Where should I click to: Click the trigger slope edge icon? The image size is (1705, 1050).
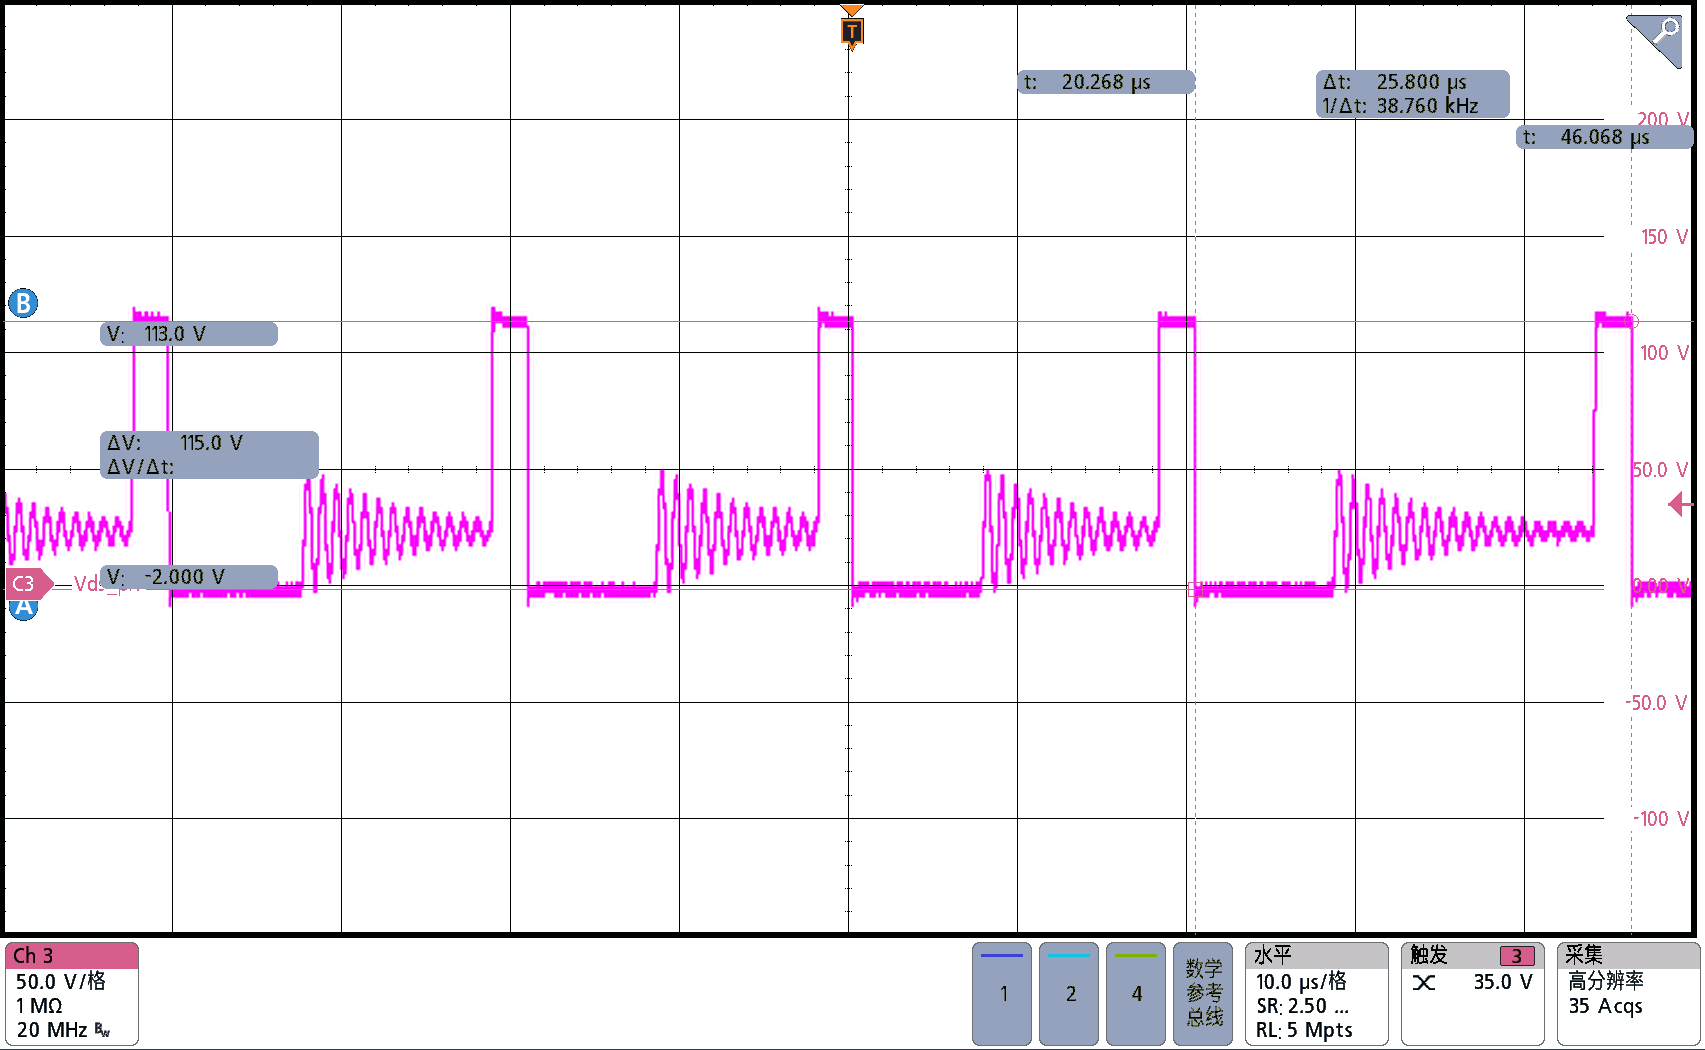[1424, 983]
